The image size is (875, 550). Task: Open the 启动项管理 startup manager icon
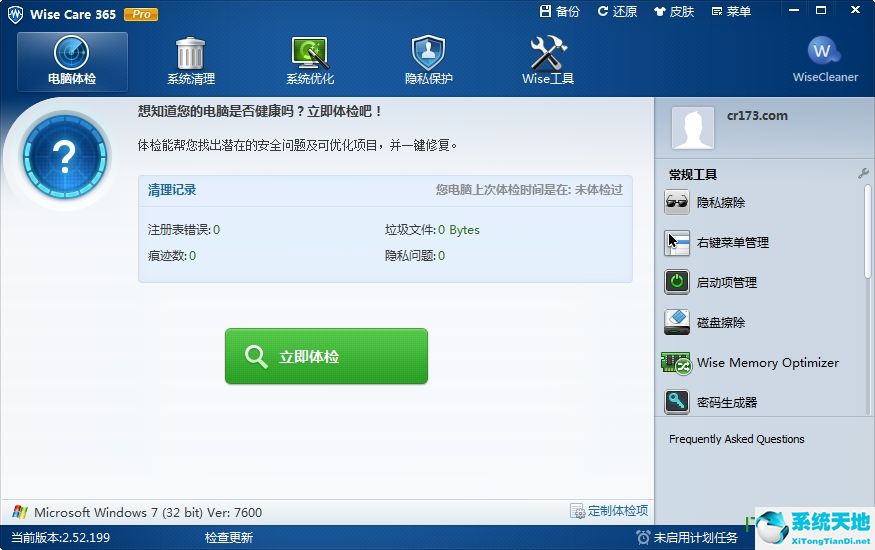(677, 282)
